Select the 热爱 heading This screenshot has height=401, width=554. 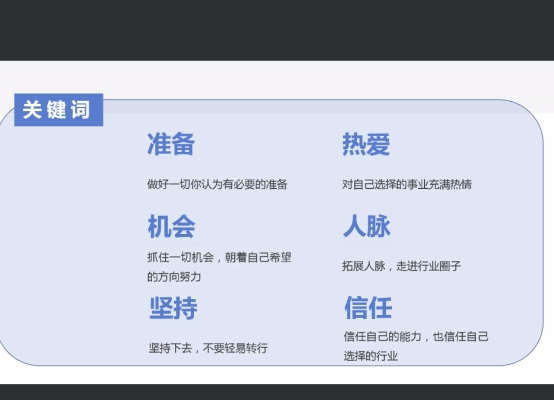coord(366,144)
